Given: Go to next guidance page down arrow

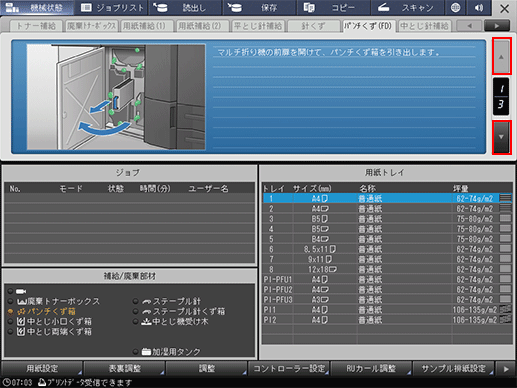Looking at the screenshot, I should (501, 137).
